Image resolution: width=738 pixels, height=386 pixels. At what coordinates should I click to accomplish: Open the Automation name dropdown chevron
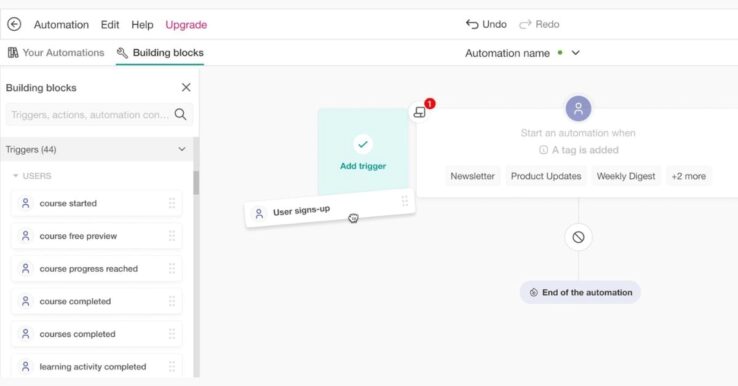(x=575, y=53)
